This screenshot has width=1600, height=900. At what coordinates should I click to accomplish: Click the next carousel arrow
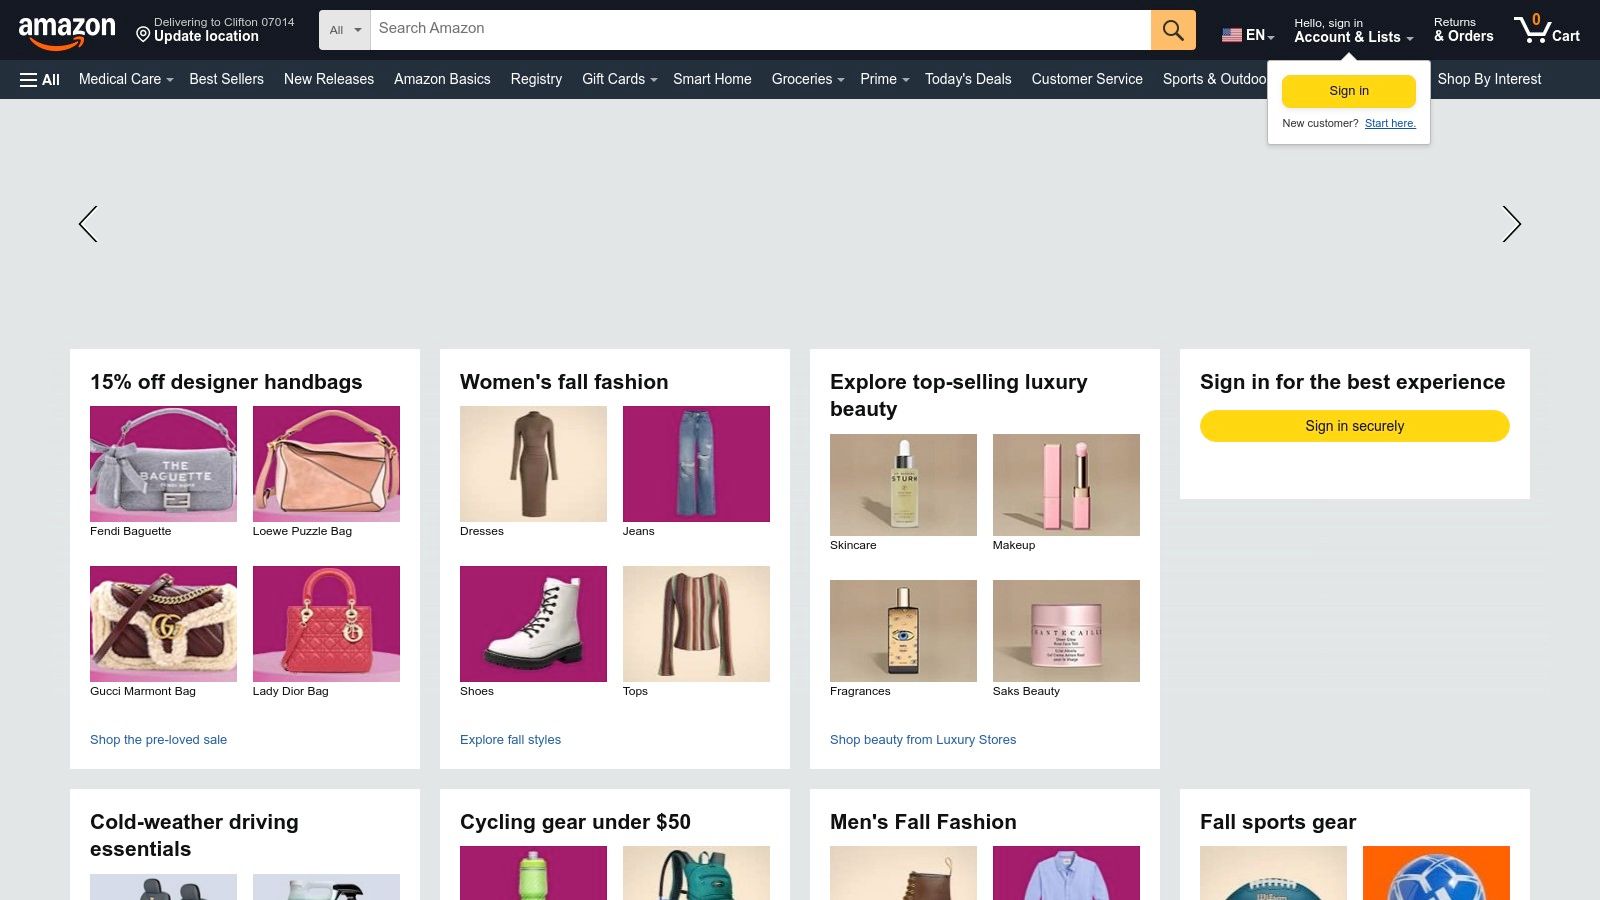pos(1511,224)
